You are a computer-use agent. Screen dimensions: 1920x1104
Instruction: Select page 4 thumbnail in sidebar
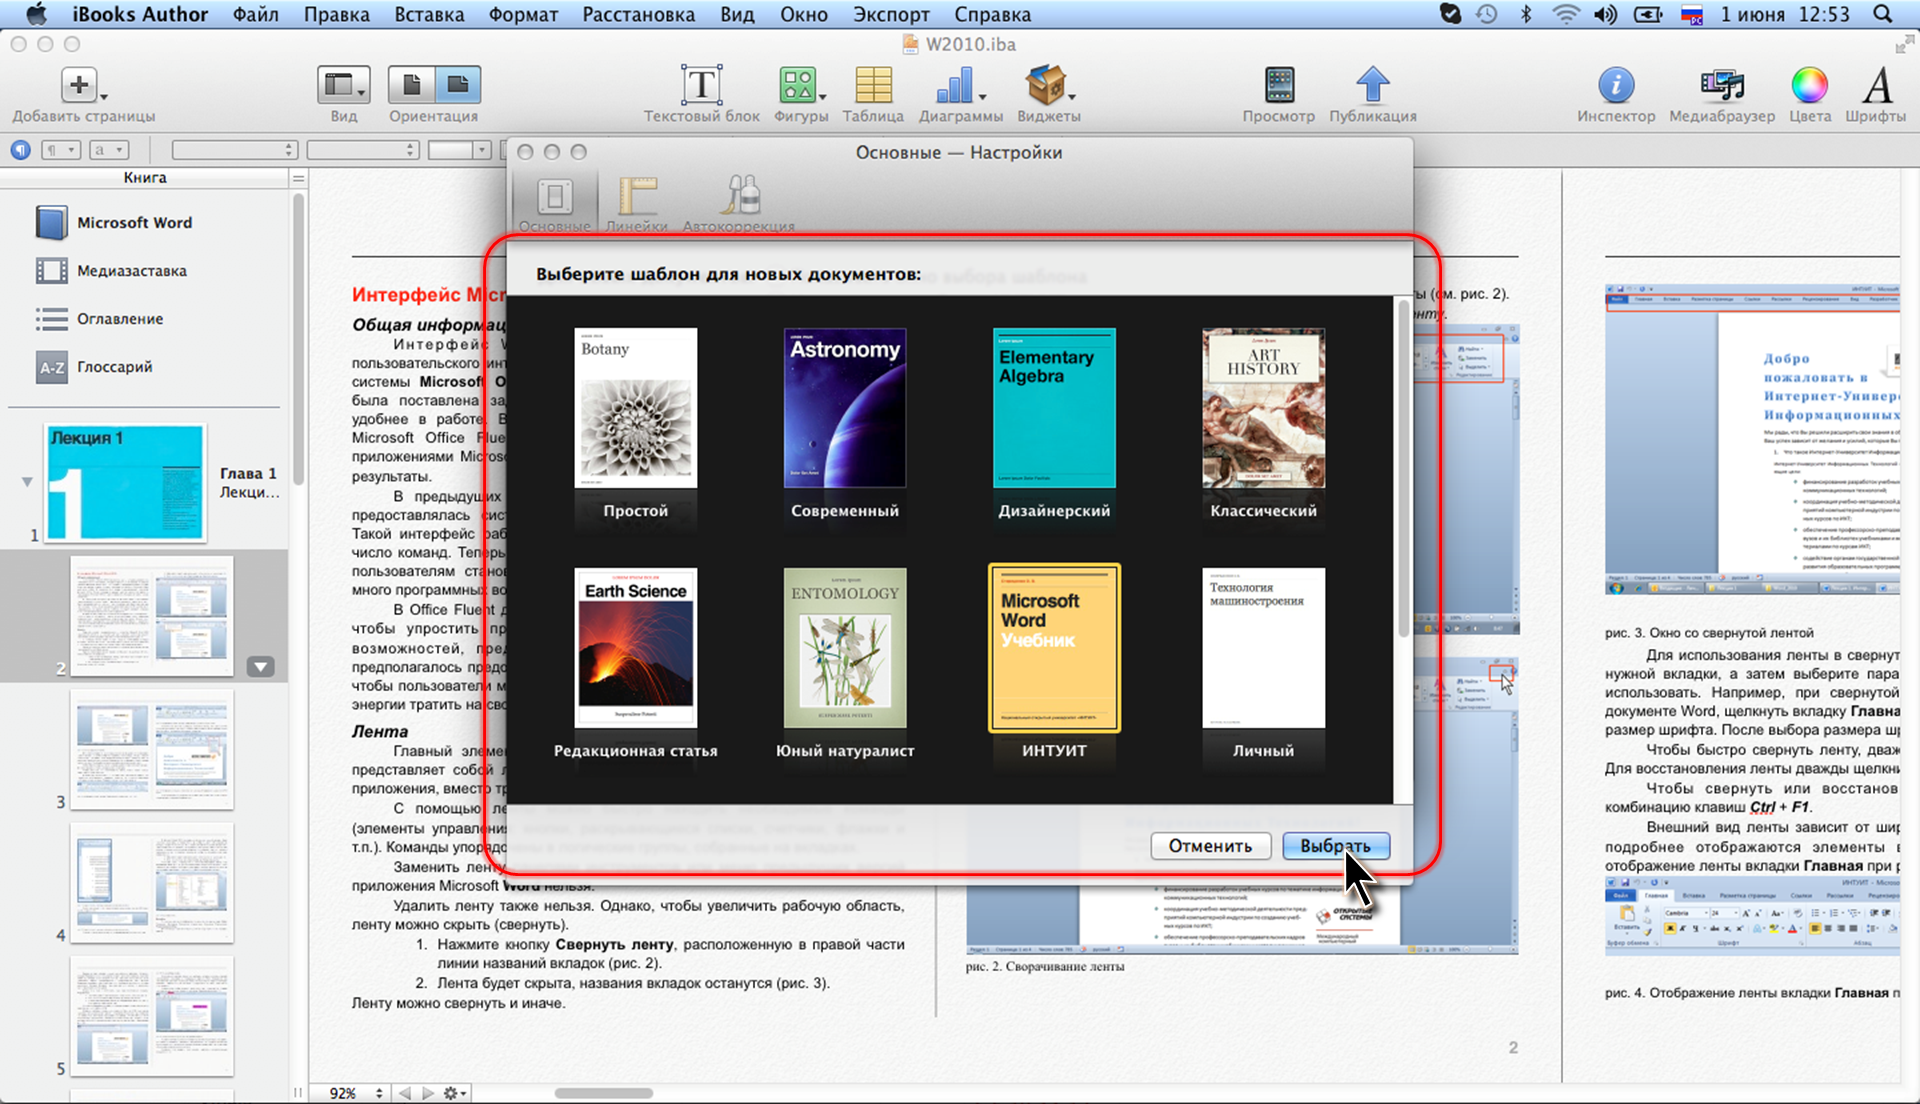(x=151, y=883)
